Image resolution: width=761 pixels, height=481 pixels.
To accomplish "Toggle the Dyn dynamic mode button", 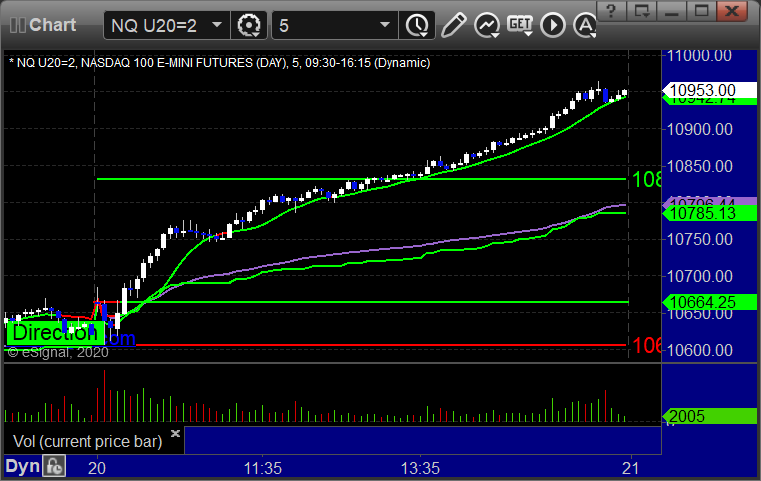I will pos(22,466).
